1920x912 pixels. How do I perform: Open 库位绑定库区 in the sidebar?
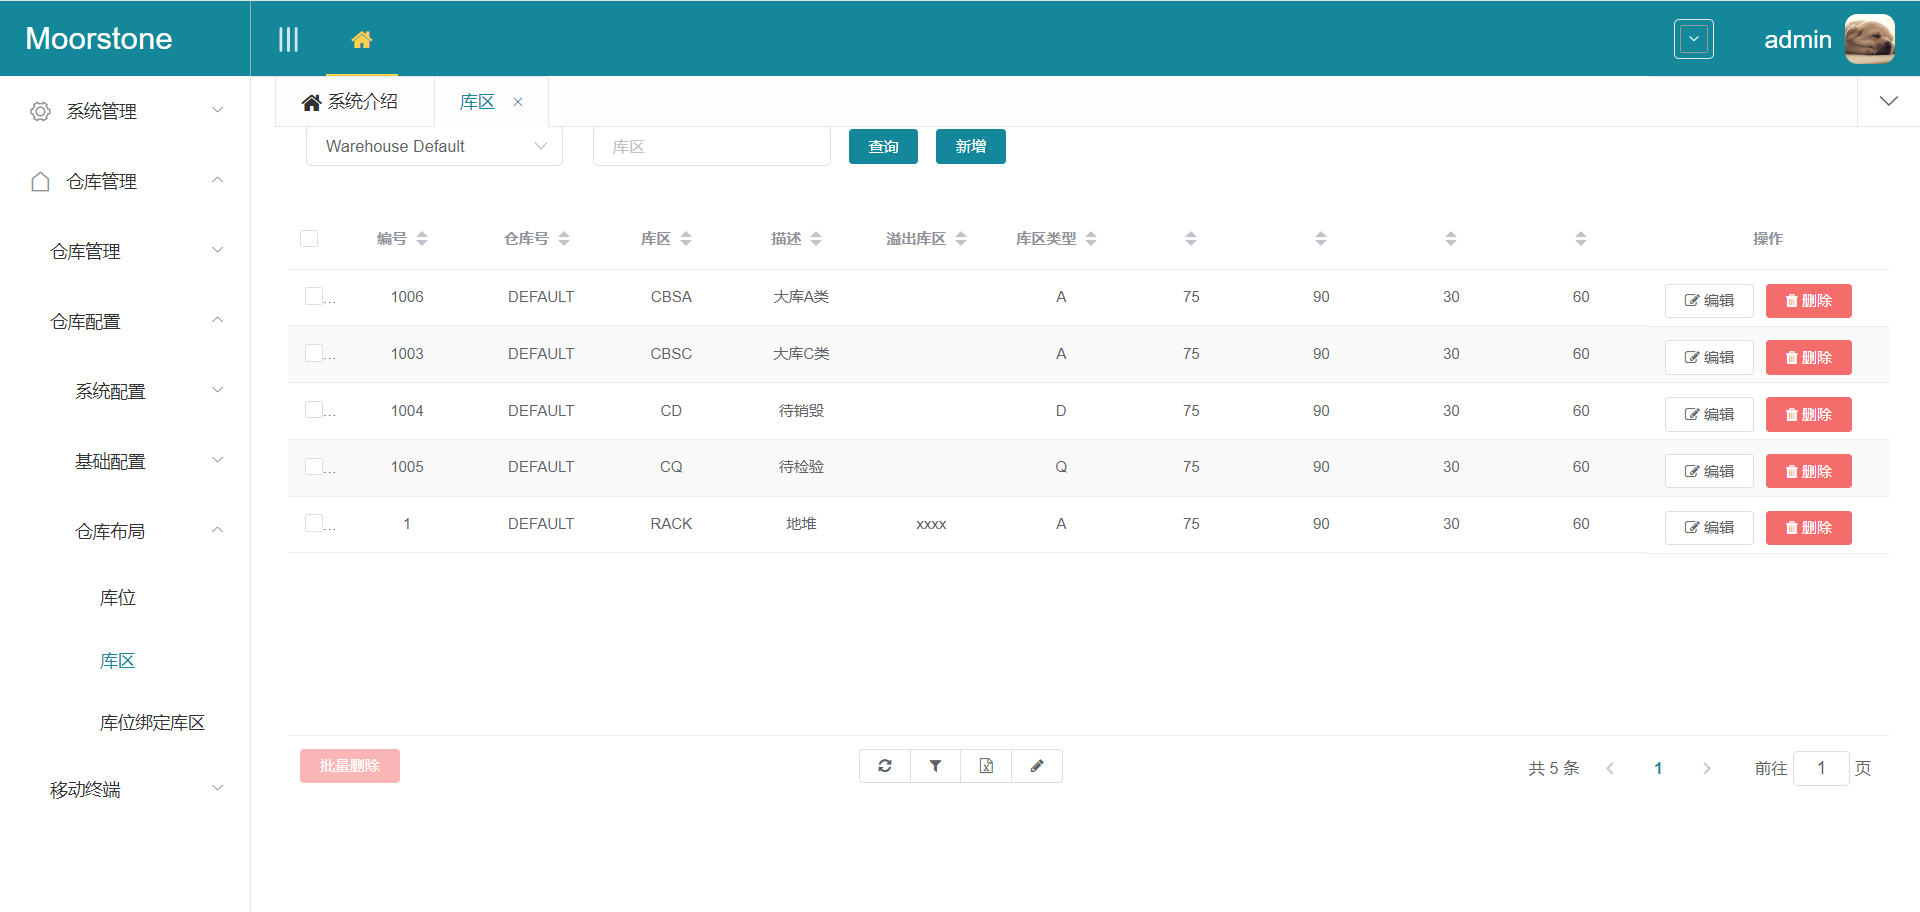tap(152, 723)
